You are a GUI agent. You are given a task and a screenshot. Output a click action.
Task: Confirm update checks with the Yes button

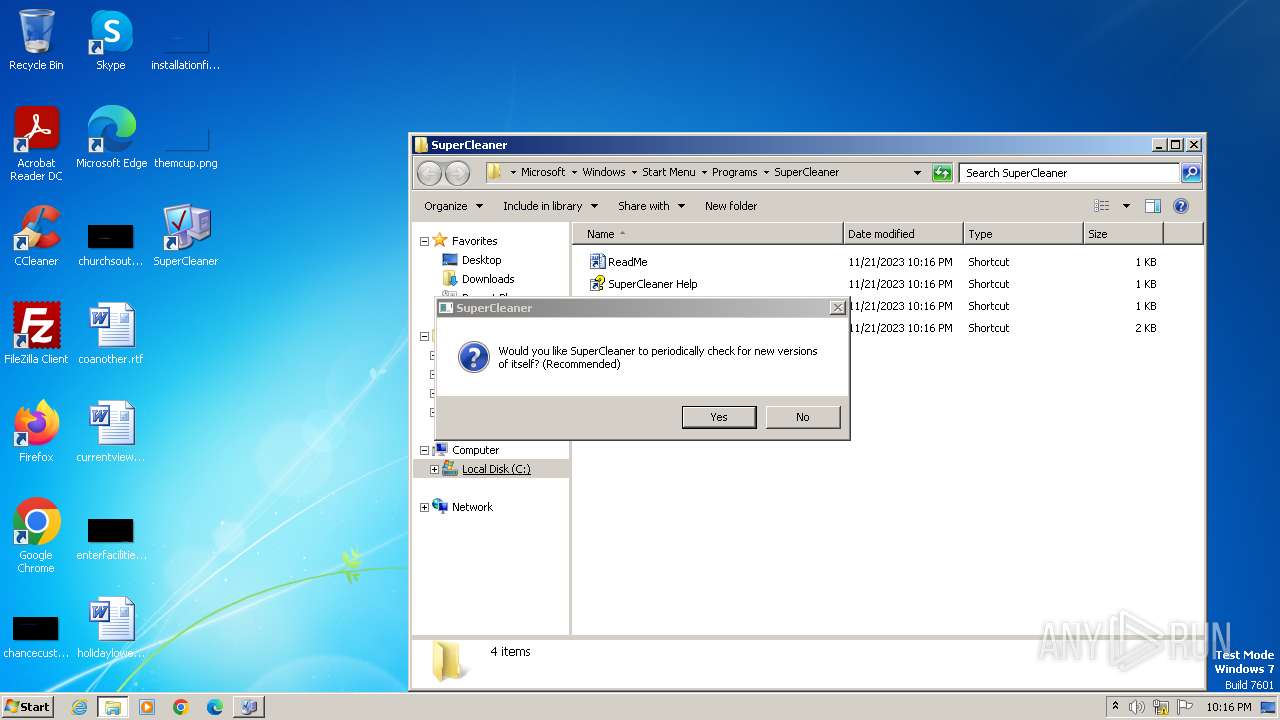718,417
